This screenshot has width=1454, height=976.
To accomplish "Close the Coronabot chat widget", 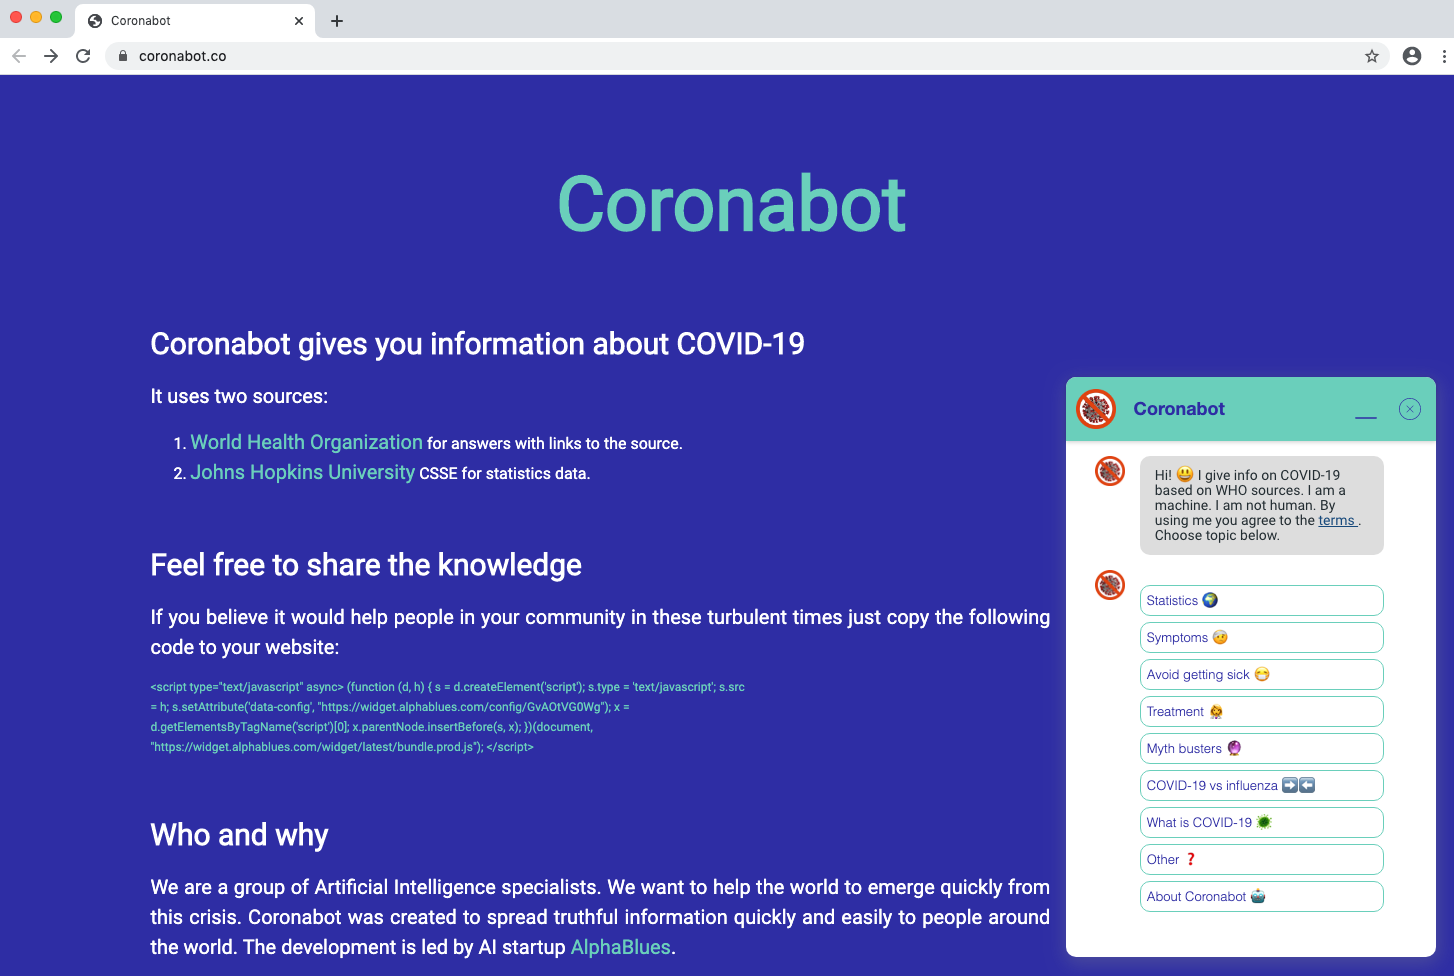I will (x=1410, y=409).
